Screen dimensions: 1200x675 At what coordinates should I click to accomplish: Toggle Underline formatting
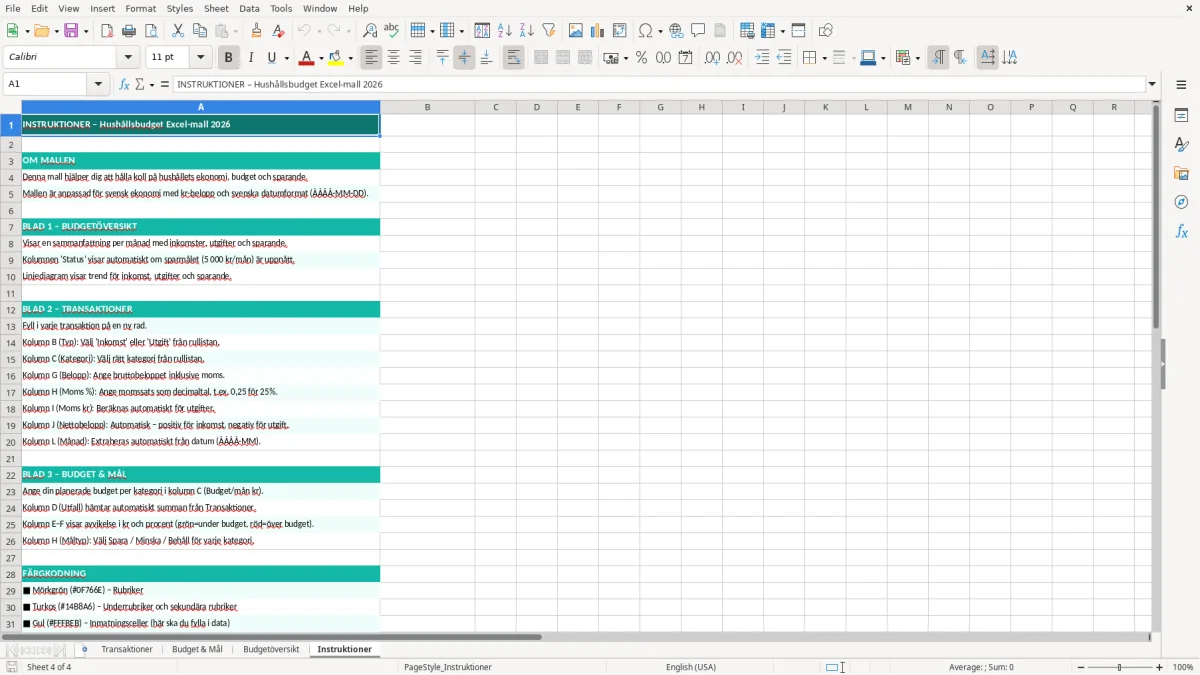click(272, 58)
